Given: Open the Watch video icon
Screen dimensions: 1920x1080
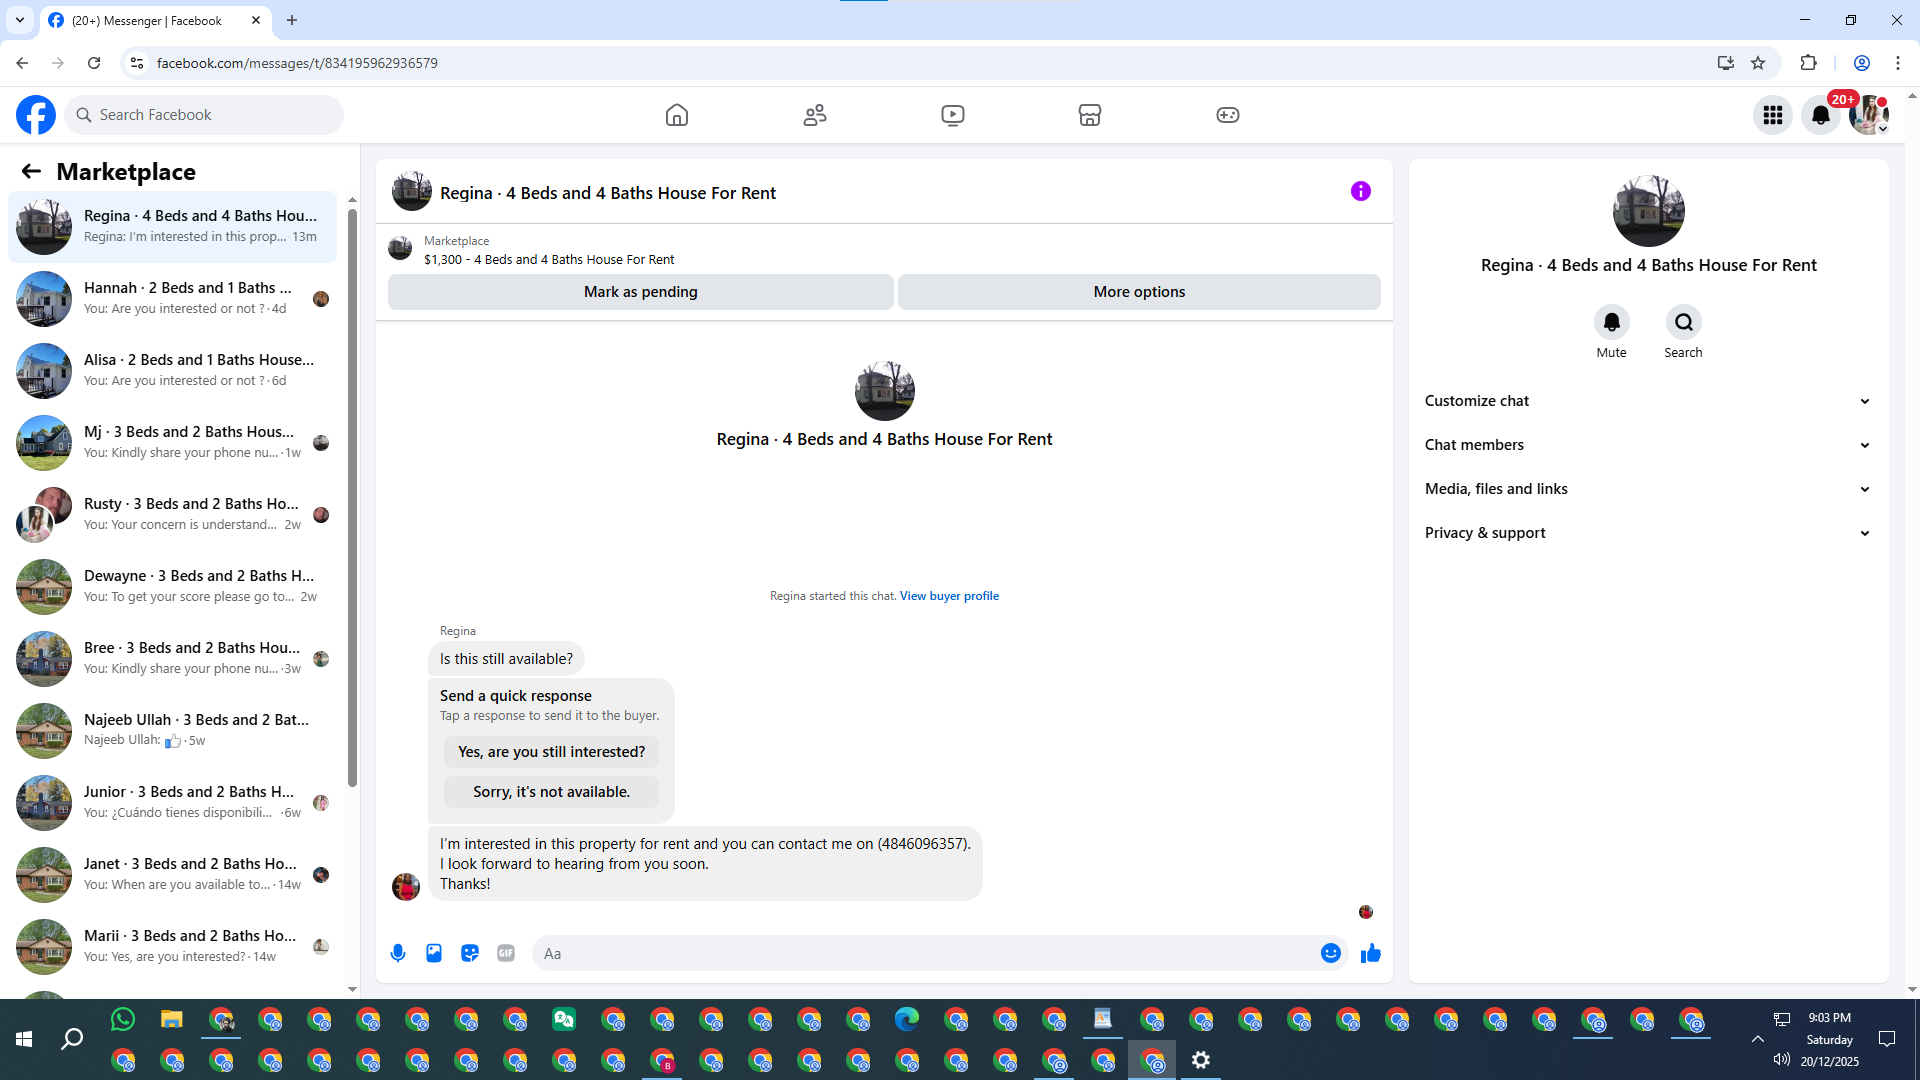Looking at the screenshot, I should click(x=953, y=115).
